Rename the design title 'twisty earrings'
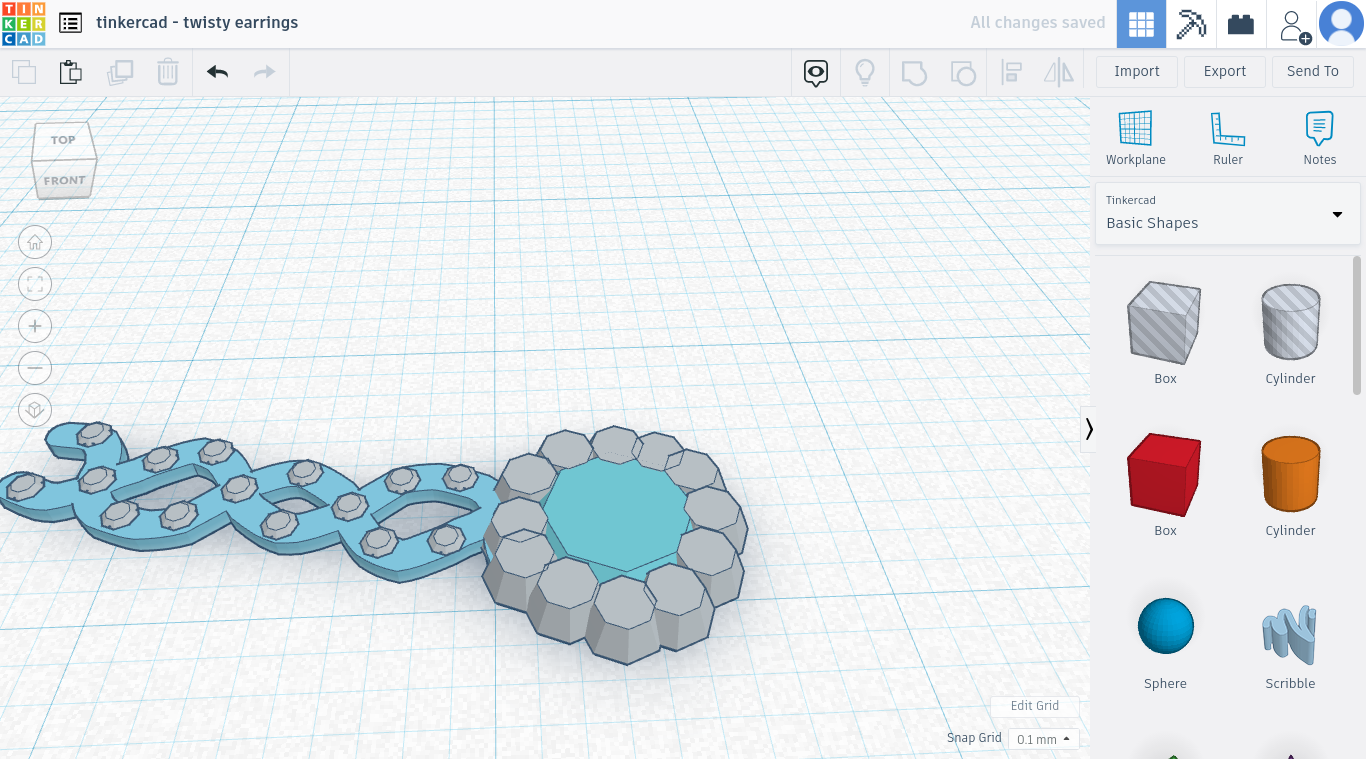This screenshot has height=759, width=1366. [x=197, y=22]
